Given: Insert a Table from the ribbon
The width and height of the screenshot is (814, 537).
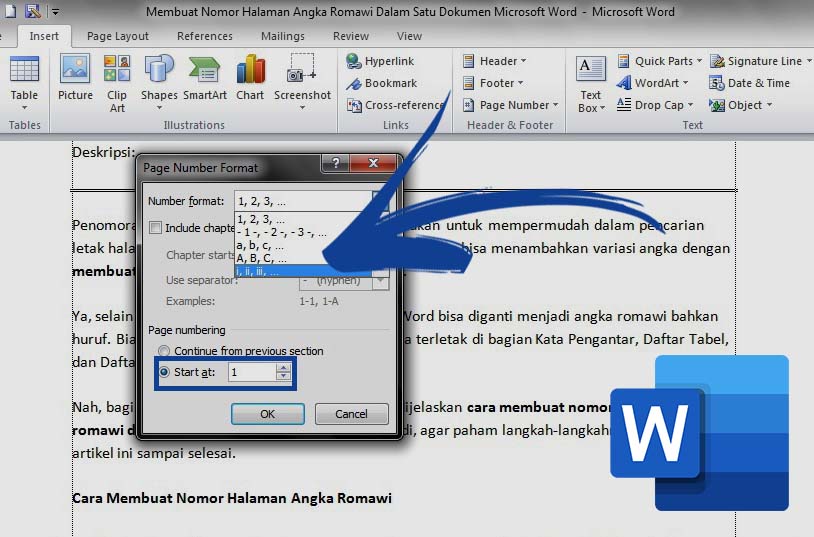Looking at the screenshot, I should 24,83.
